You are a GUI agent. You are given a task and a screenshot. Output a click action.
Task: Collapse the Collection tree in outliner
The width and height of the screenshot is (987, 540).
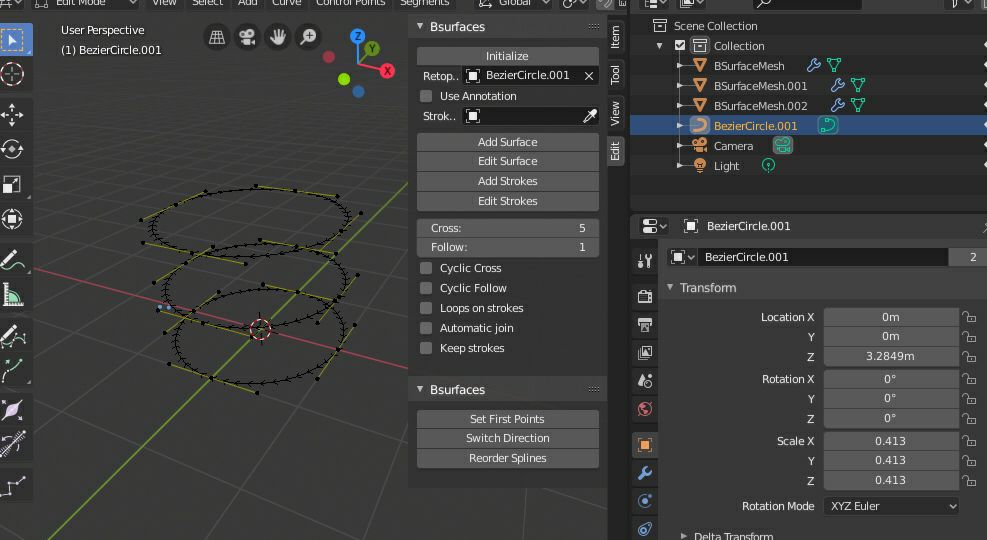tap(660, 45)
